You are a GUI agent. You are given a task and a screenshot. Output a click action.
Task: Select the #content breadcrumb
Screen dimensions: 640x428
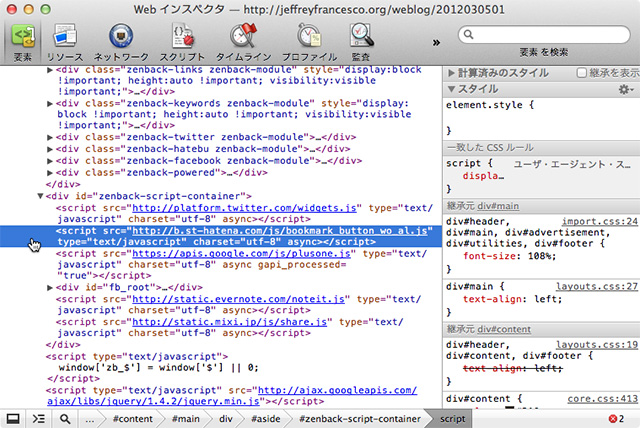[133, 419]
